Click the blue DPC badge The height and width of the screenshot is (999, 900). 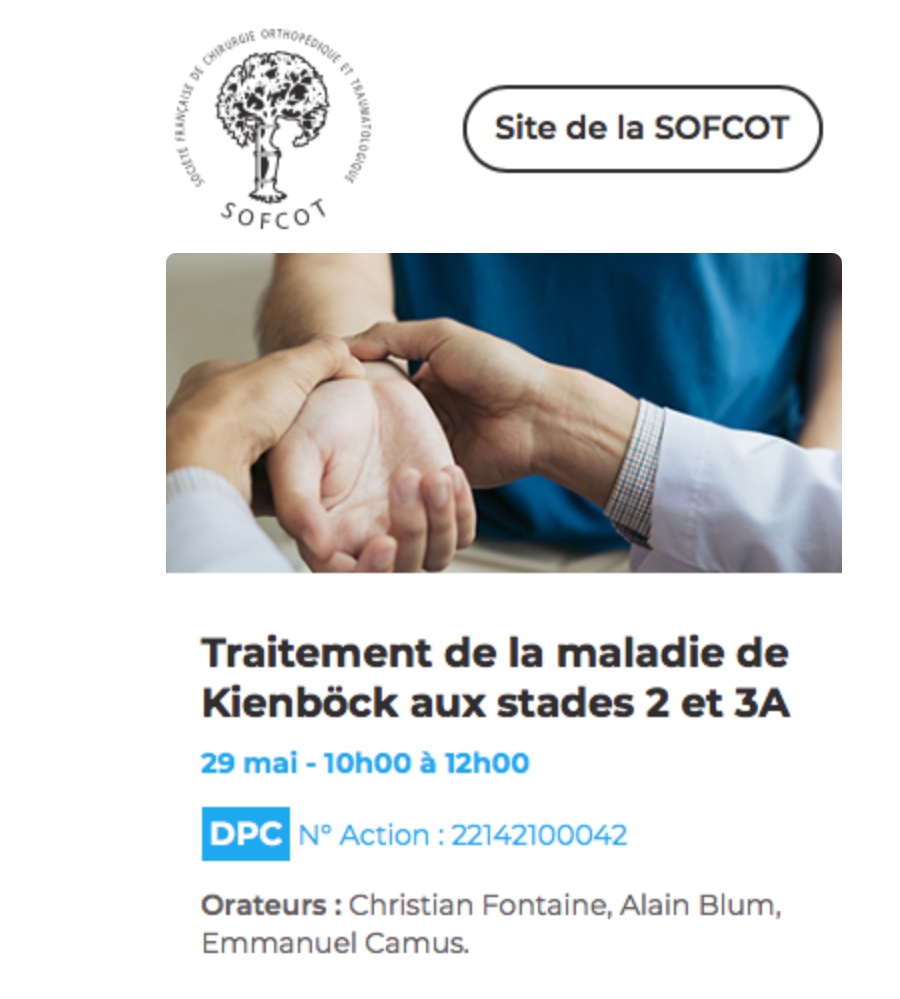click(x=245, y=833)
